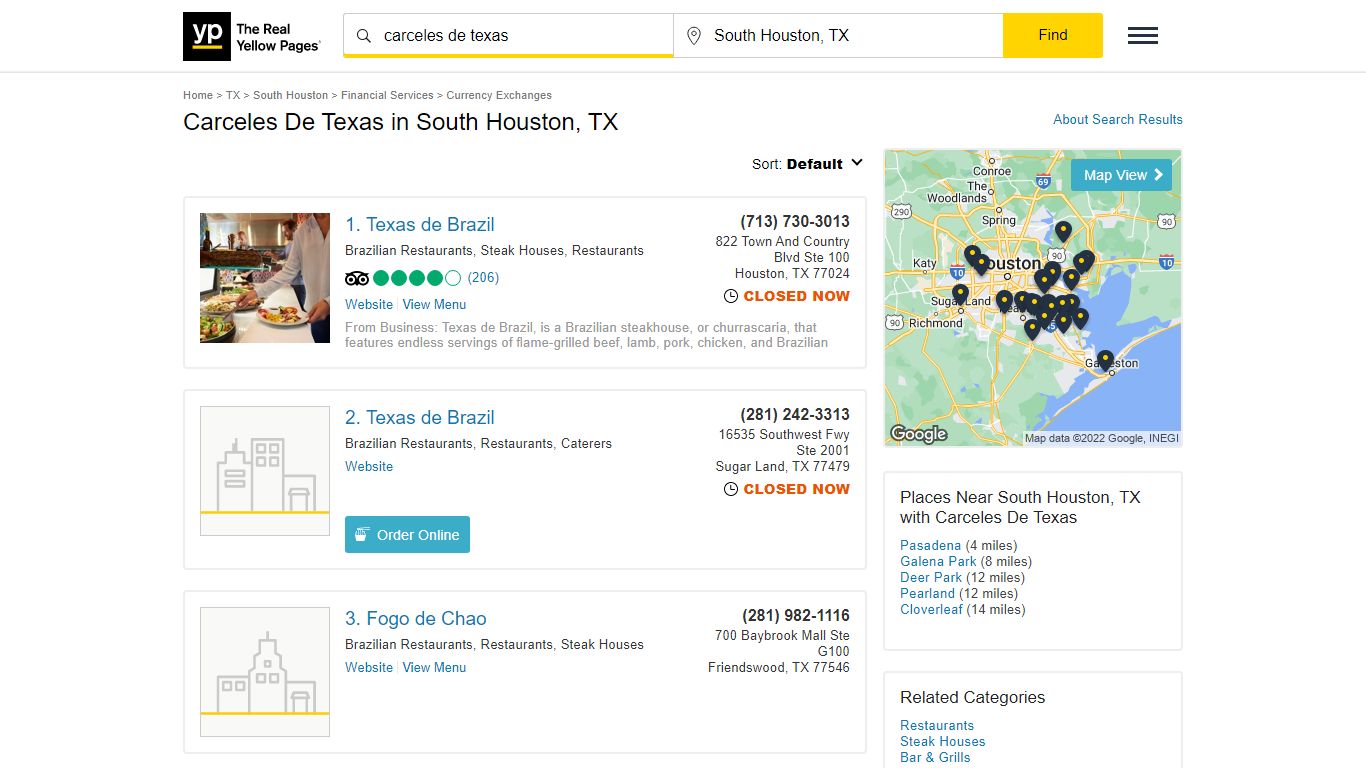Click the TripAdvisor owl rating icon
1366x768 pixels.
click(x=357, y=278)
